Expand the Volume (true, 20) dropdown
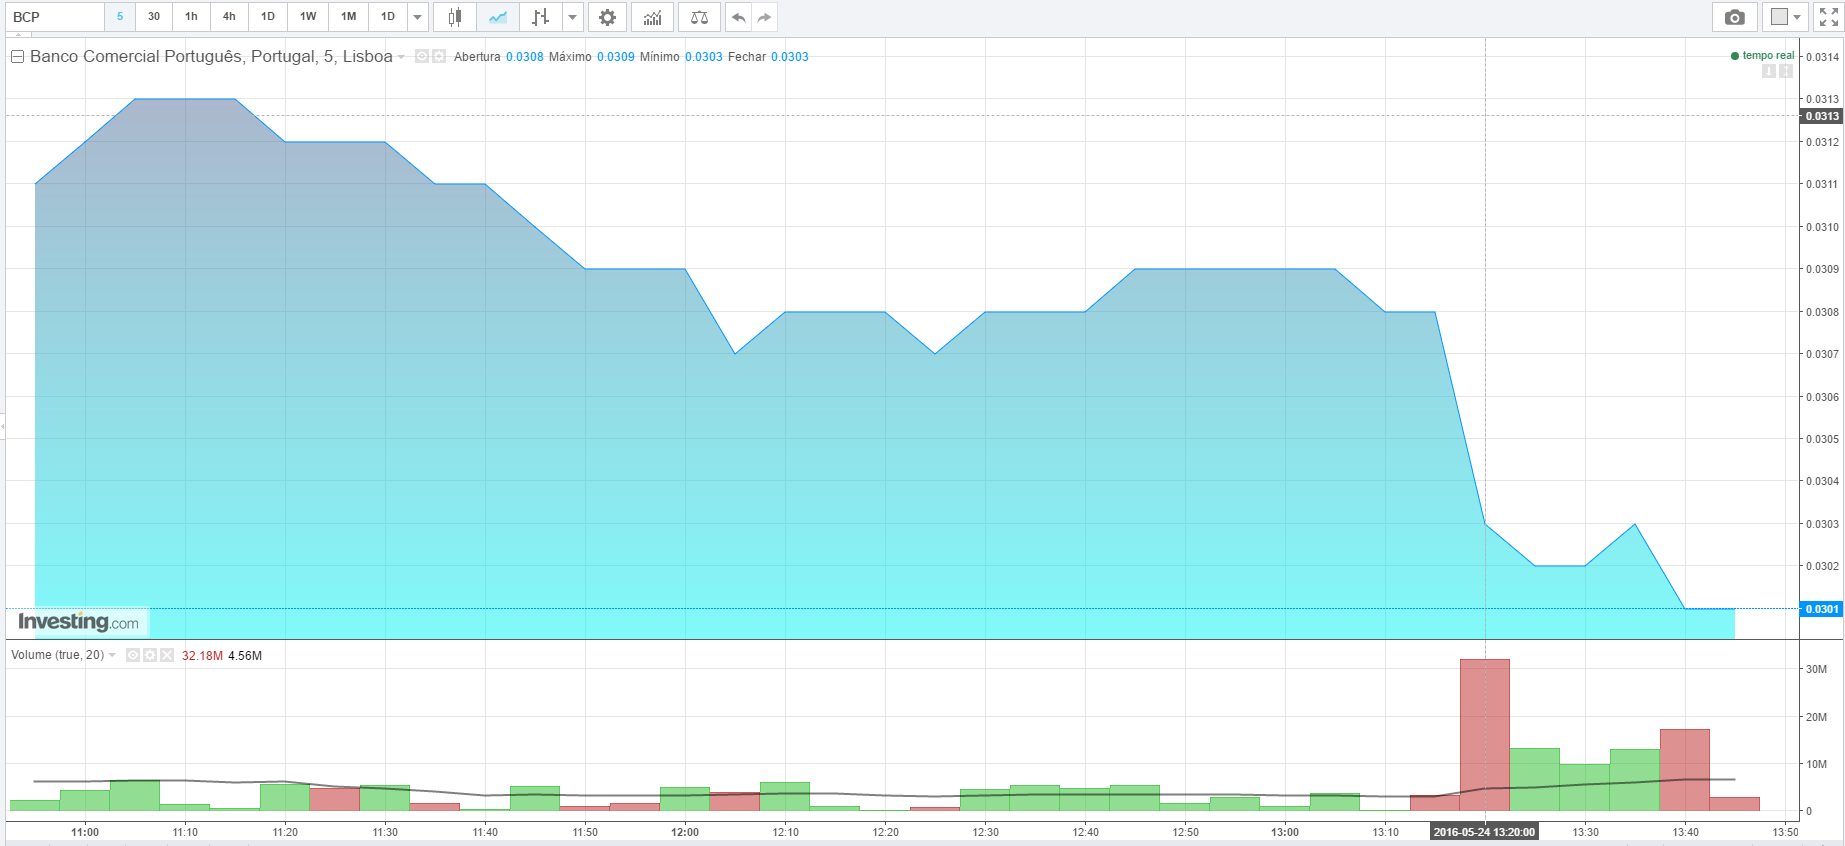The width and height of the screenshot is (1845, 846). pos(112,655)
